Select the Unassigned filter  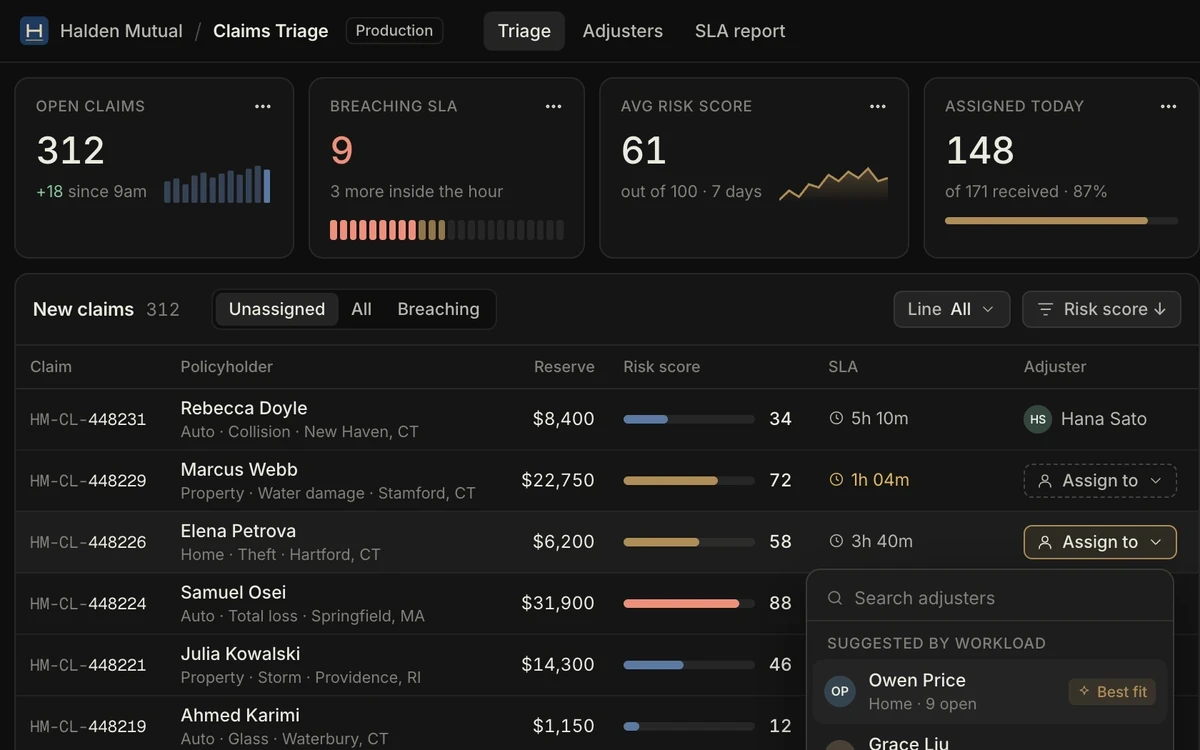tap(277, 309)
